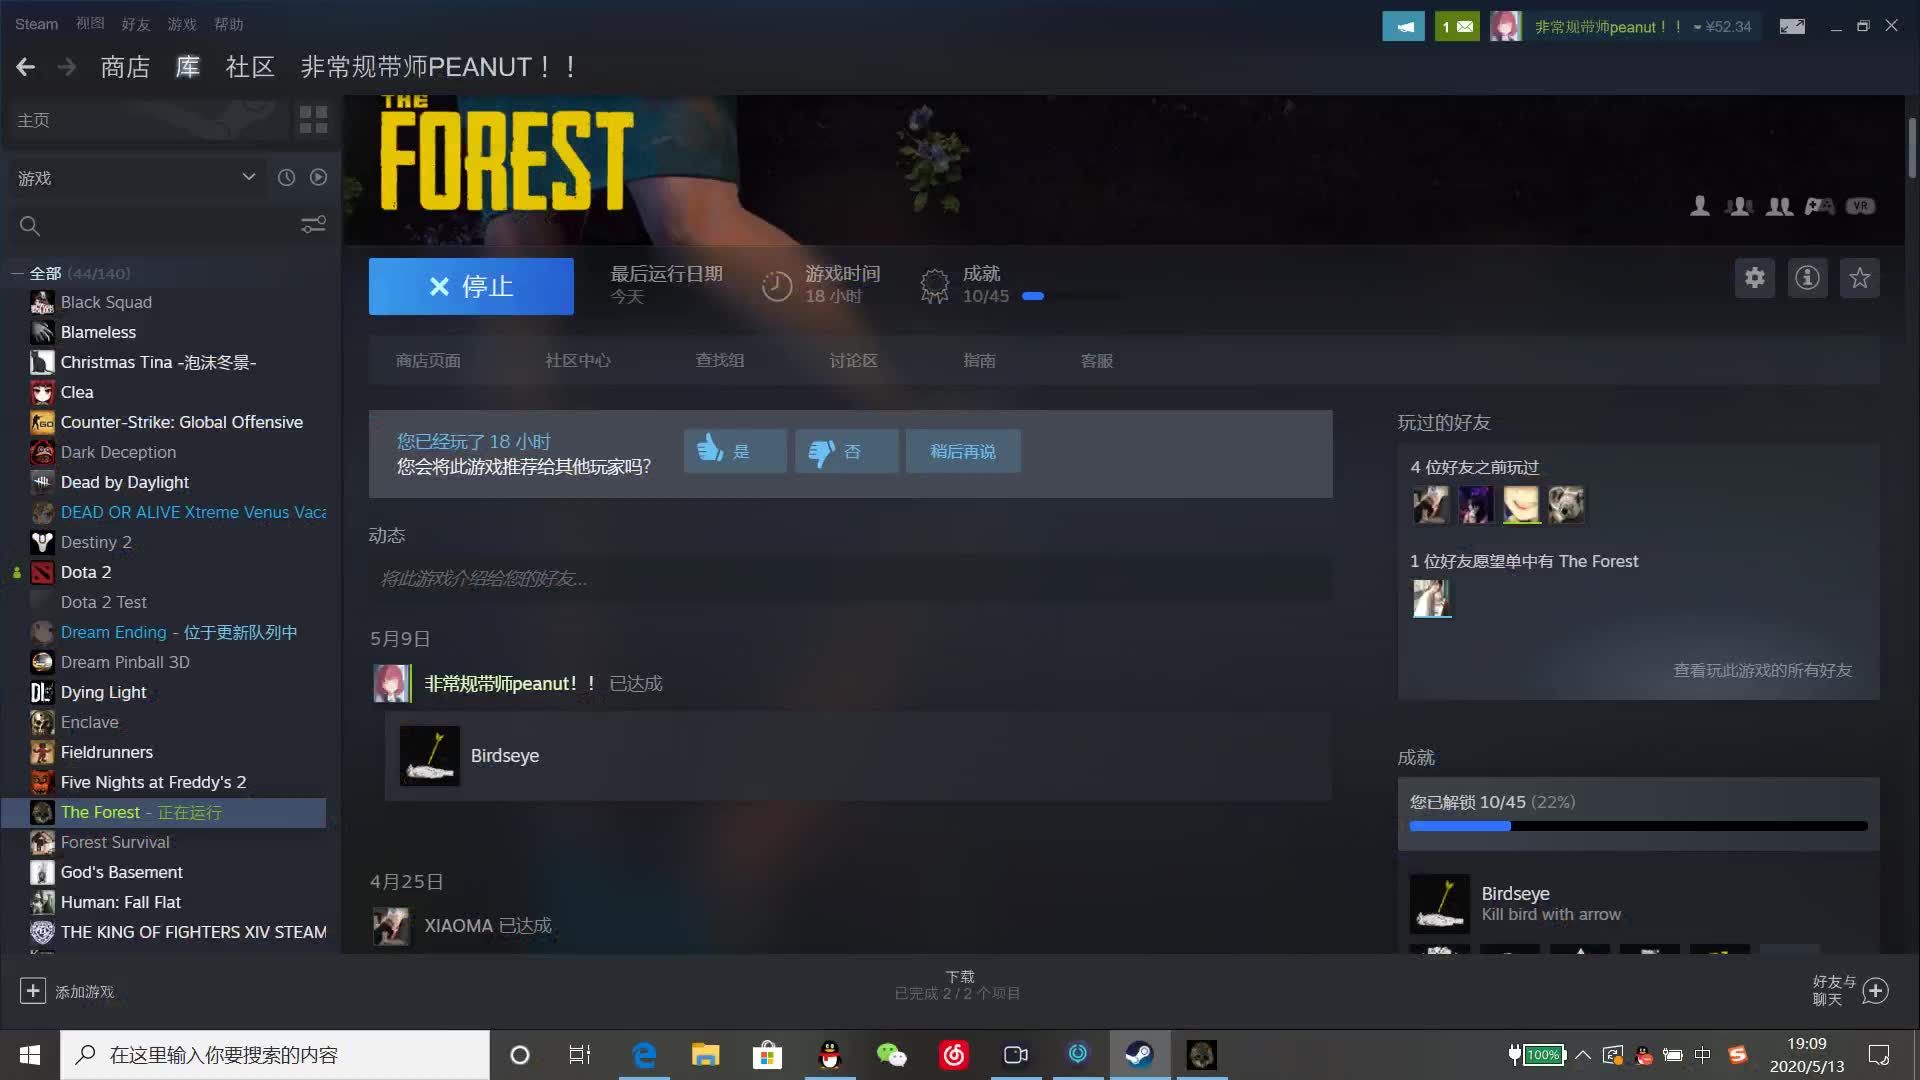The width and height of the screenshot is (1920, 1080).
Task: Open game settings gear icon
Action: [x=1755, y=278]
